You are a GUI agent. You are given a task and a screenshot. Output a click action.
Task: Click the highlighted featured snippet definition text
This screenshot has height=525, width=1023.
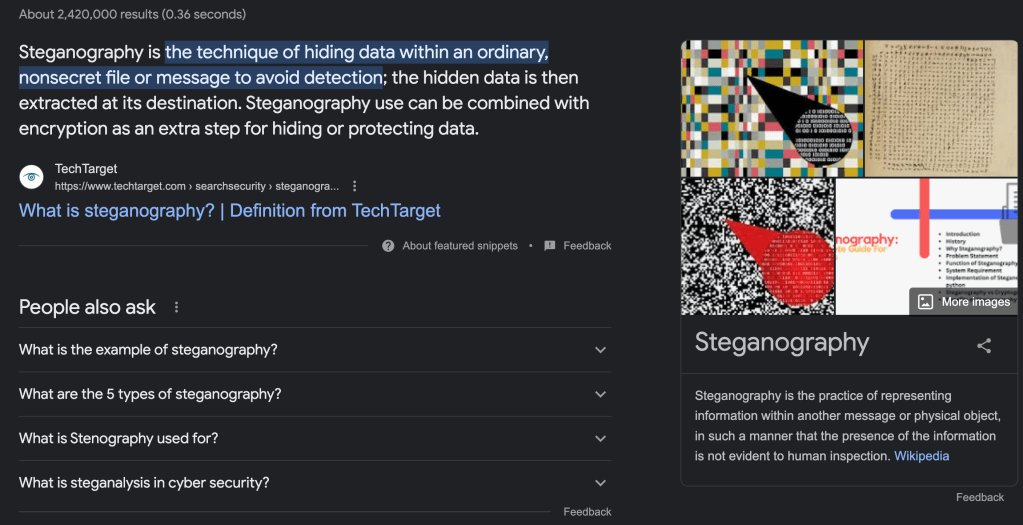tap(284, 65)
